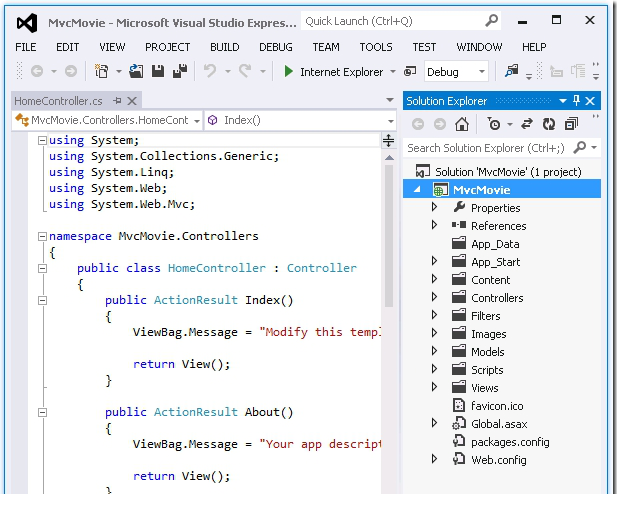
Task: Click the editor vertical scrollbar thumb
Action: pos(389,235)
